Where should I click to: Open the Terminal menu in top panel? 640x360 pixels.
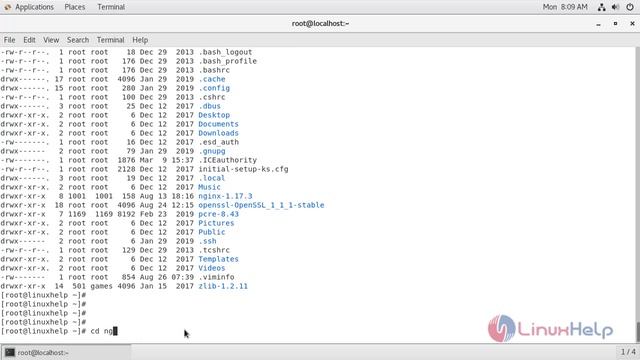[111, 7]
